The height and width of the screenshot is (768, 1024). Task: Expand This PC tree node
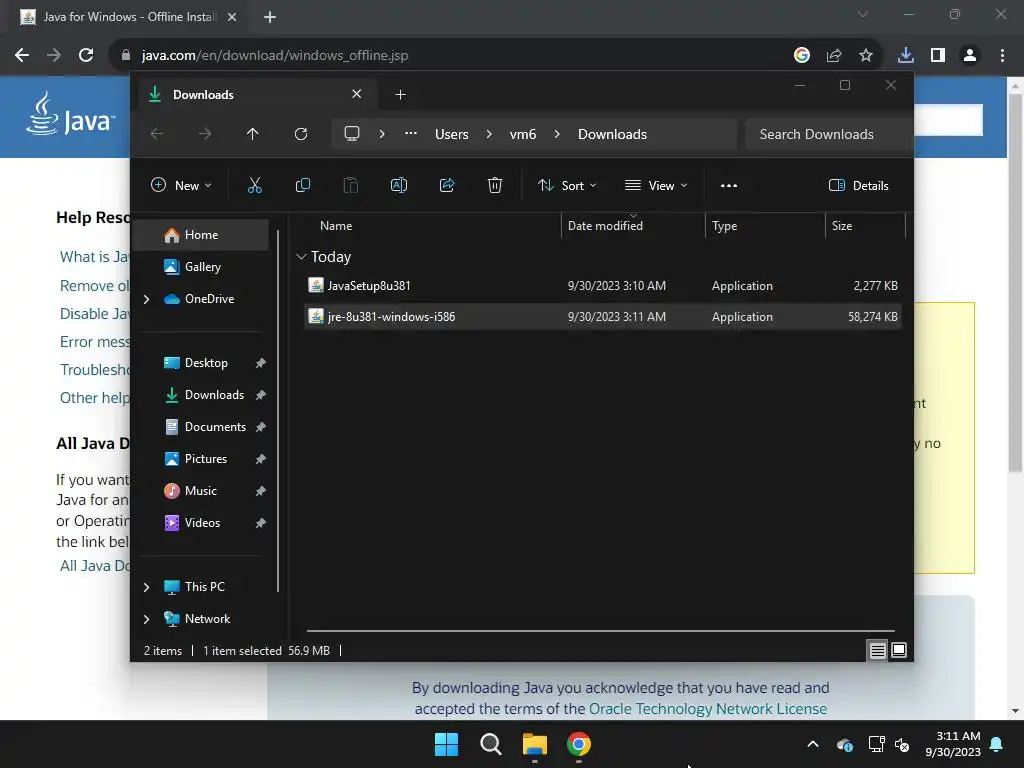(146, 587)
